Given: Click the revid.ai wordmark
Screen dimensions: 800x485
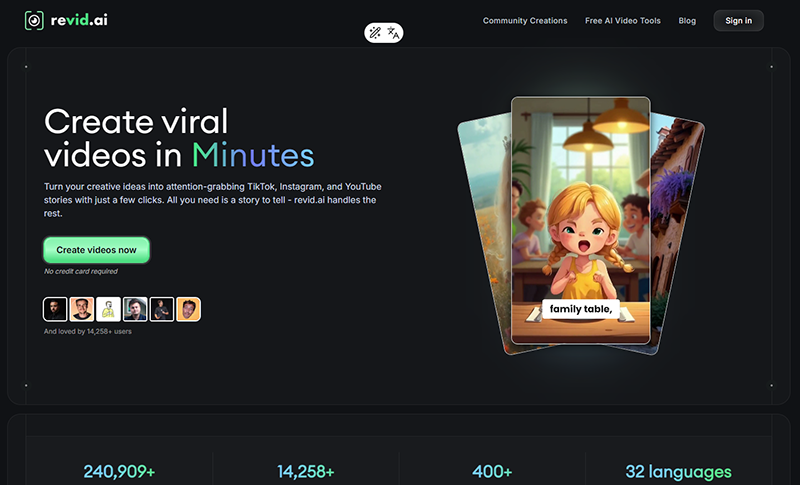Looking at the screenshot, I should [79, 20].
